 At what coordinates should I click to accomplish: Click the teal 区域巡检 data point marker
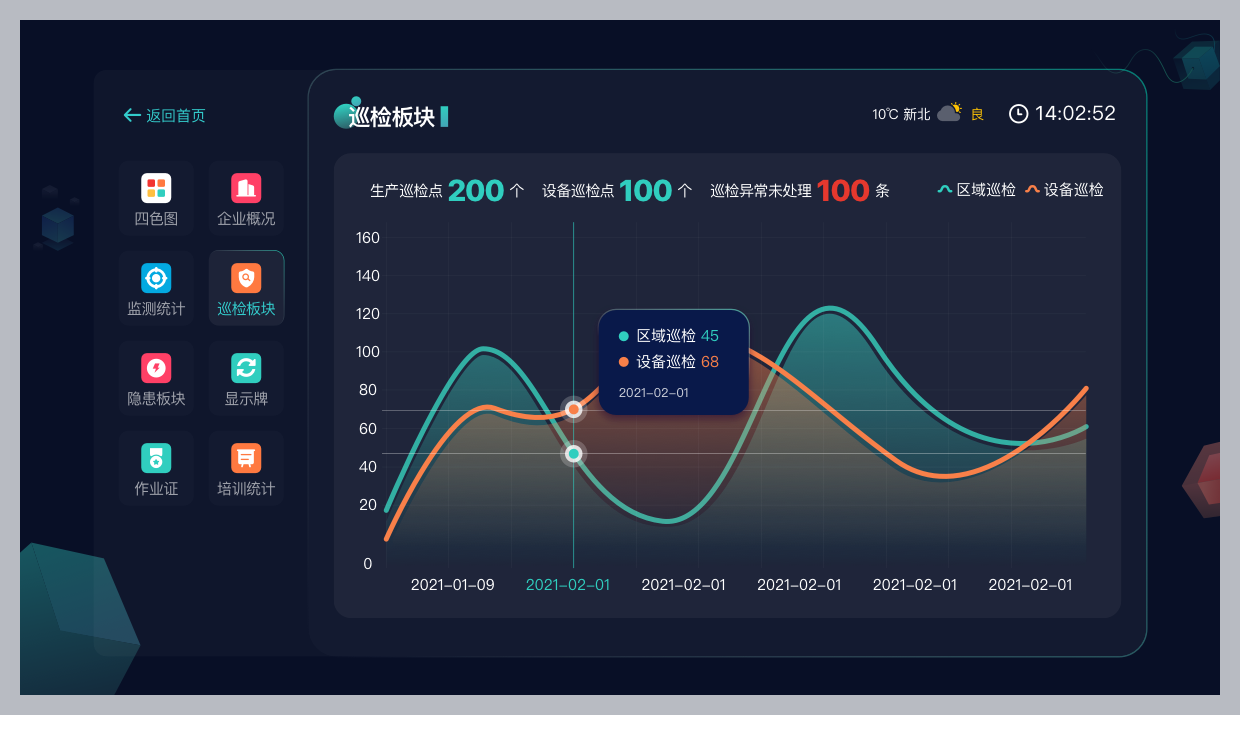(x=574, y=454)
